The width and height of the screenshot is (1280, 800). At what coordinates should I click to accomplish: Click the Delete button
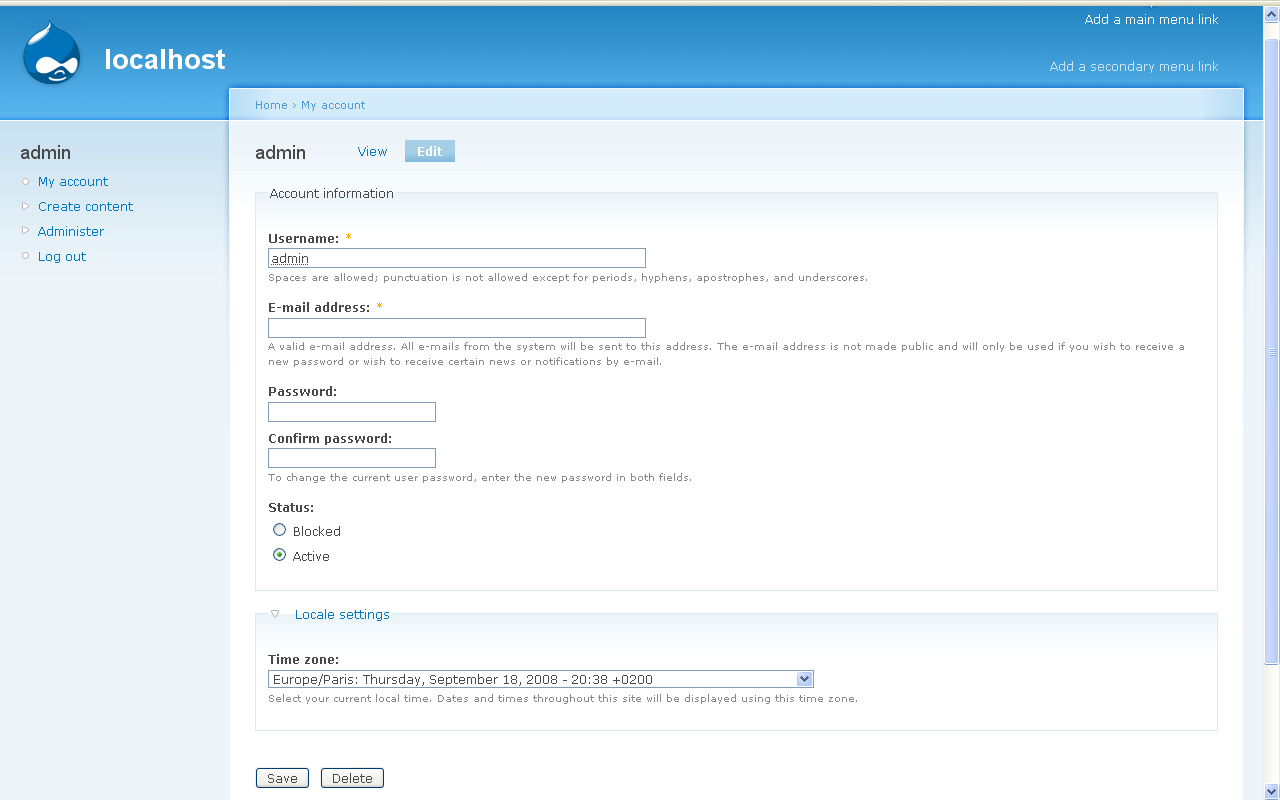[352, 778]
